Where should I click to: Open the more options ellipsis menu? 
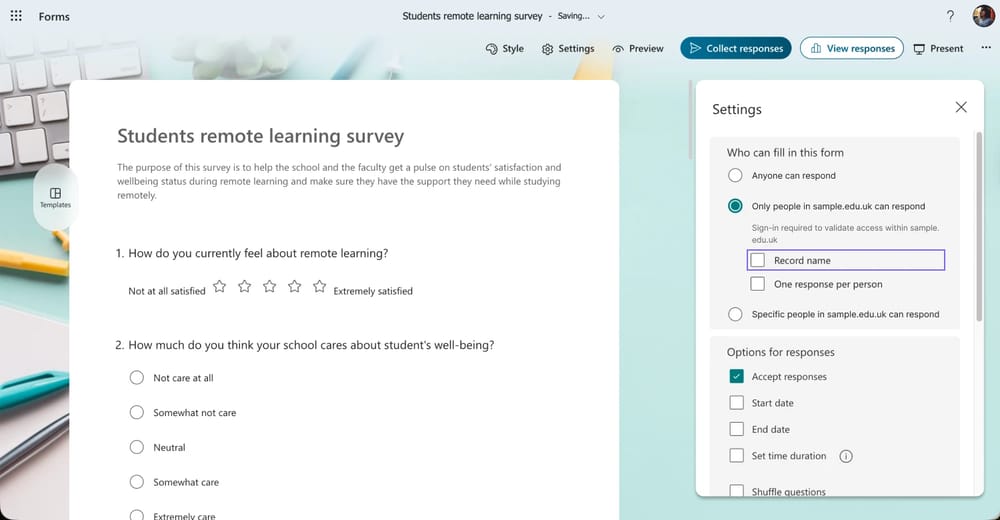tap(986, 48)
